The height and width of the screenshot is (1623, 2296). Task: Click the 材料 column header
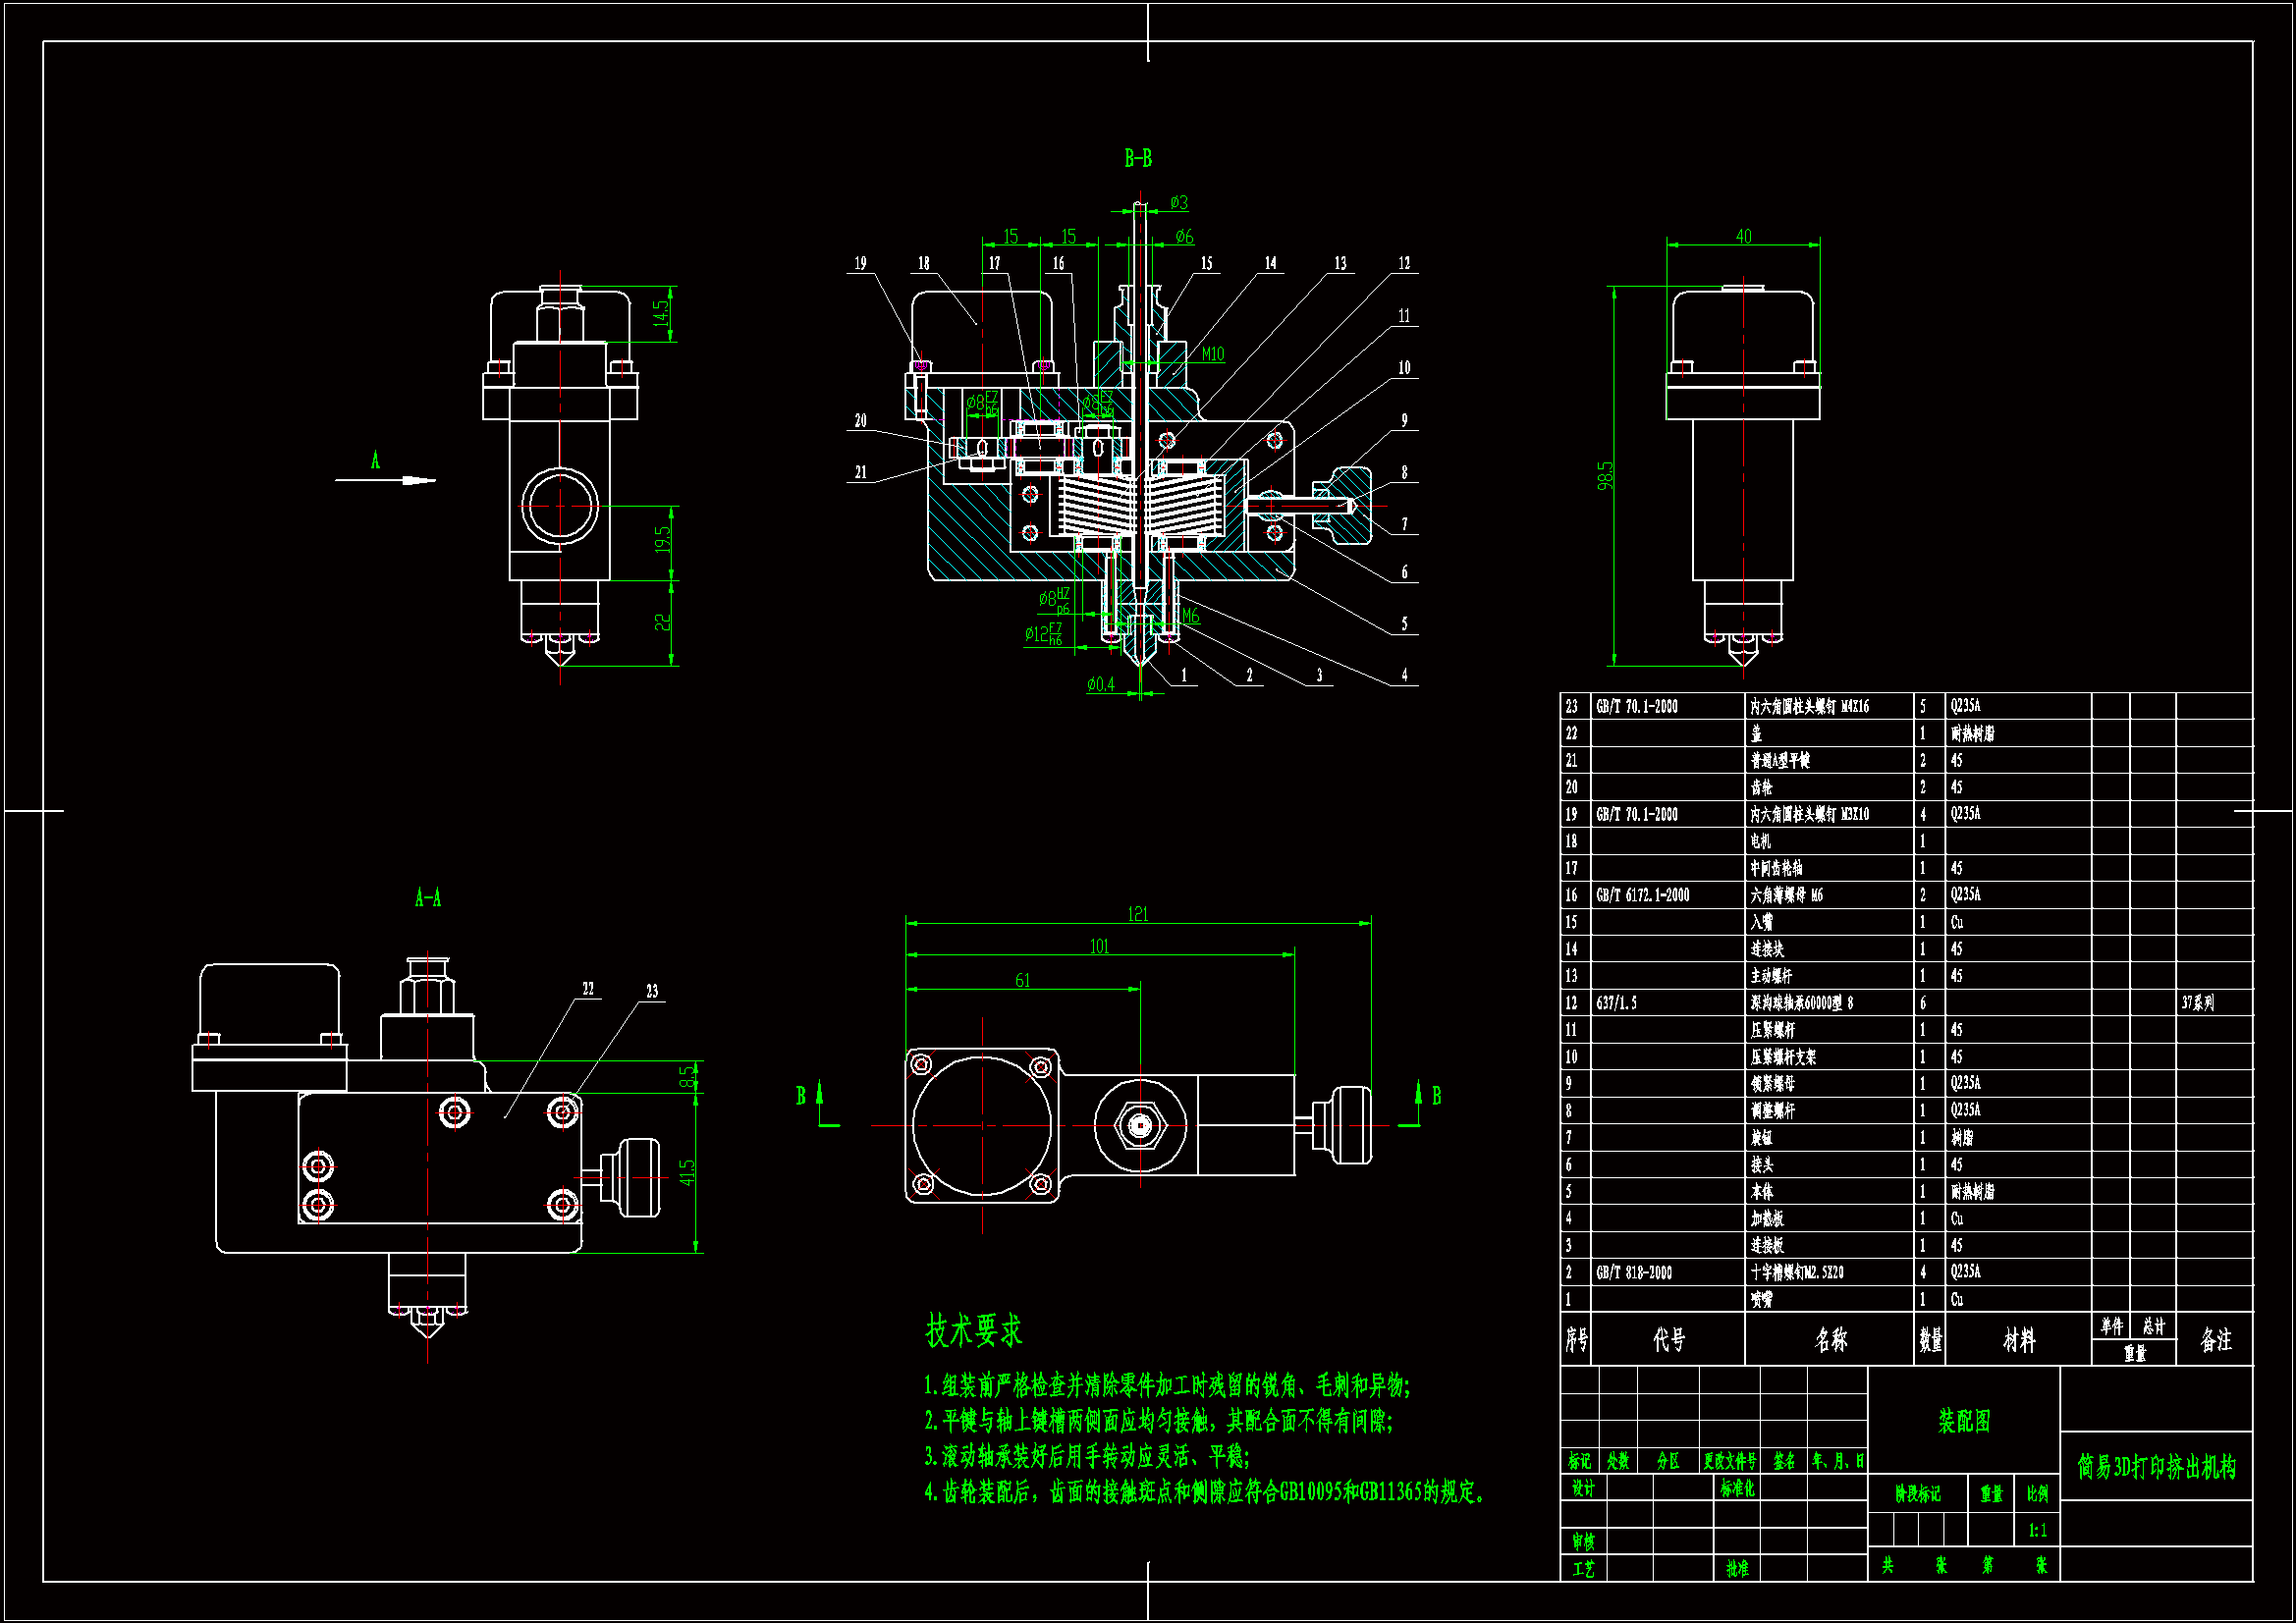click(x=2018, y=1340)
